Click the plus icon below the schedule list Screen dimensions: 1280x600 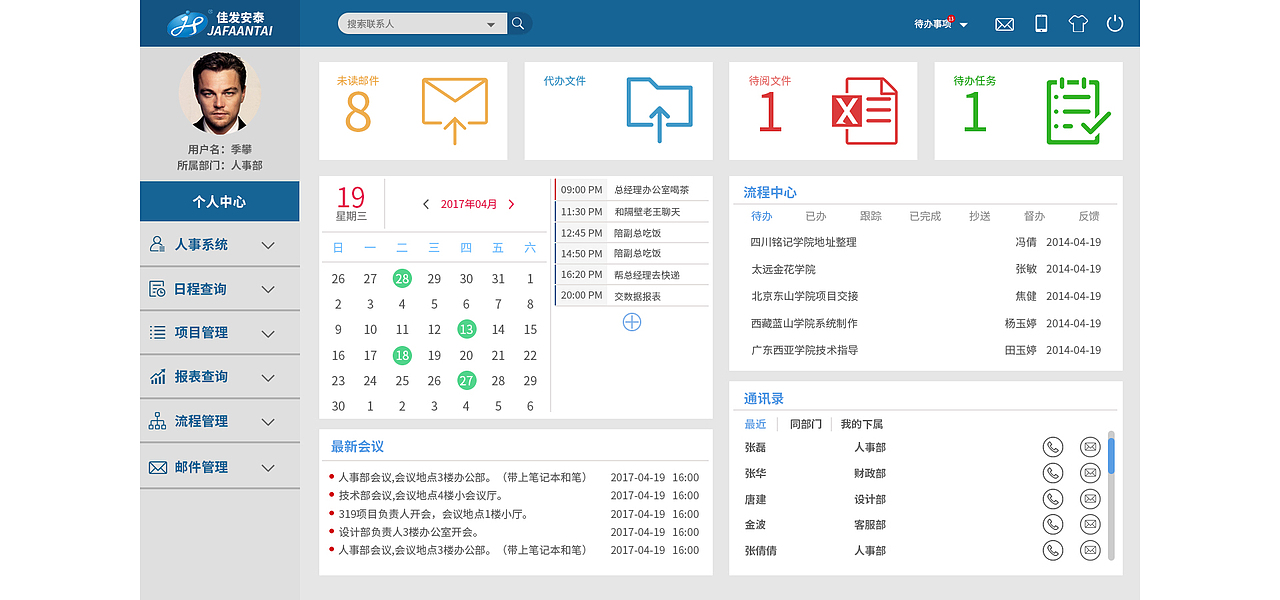coord(631,322)
